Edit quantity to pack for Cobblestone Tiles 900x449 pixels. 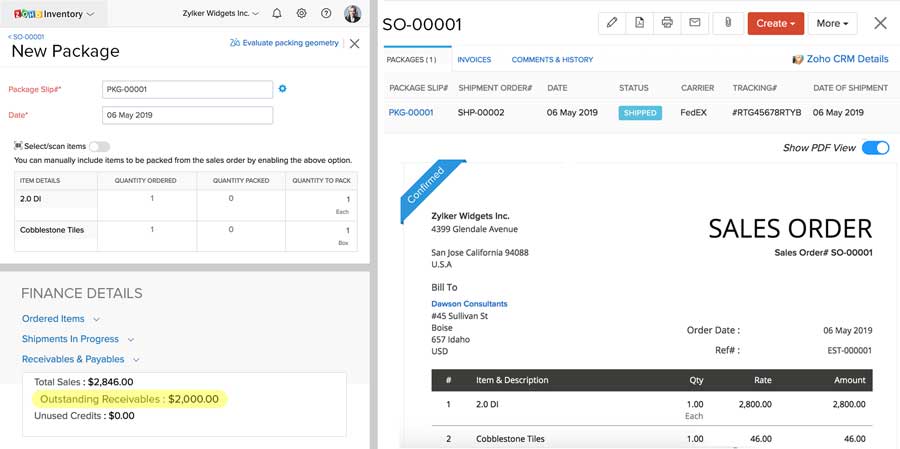coord(347,231)
